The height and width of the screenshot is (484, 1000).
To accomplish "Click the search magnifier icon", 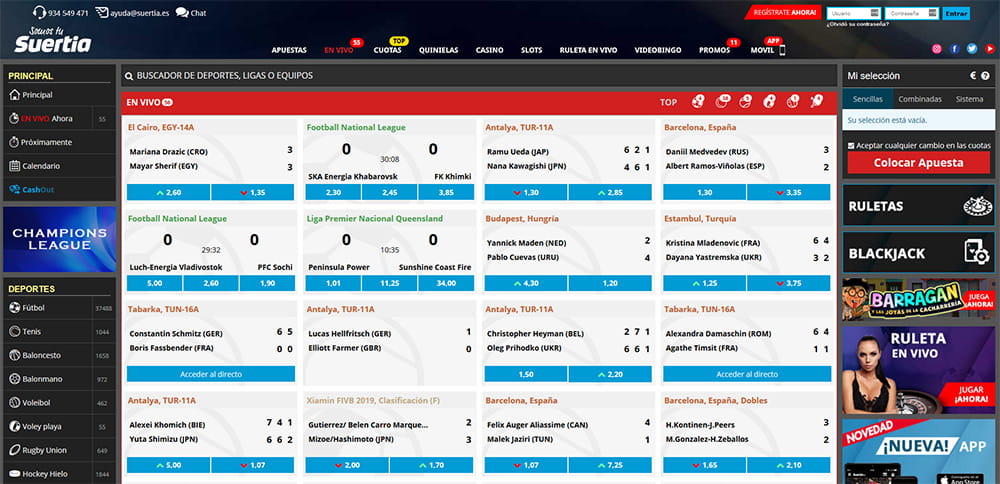I will pyautogui.click(x=129, y=76).
